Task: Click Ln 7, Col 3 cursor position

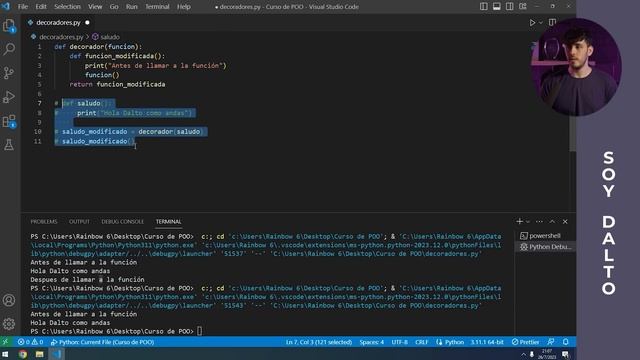Action: point(319,342)
